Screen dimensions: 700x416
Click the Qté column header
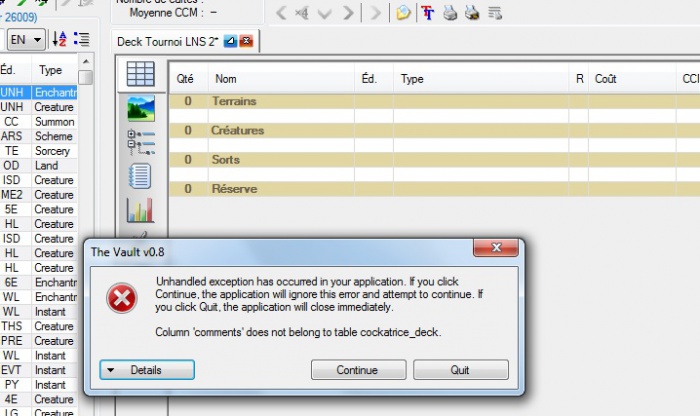click(188, 79)
